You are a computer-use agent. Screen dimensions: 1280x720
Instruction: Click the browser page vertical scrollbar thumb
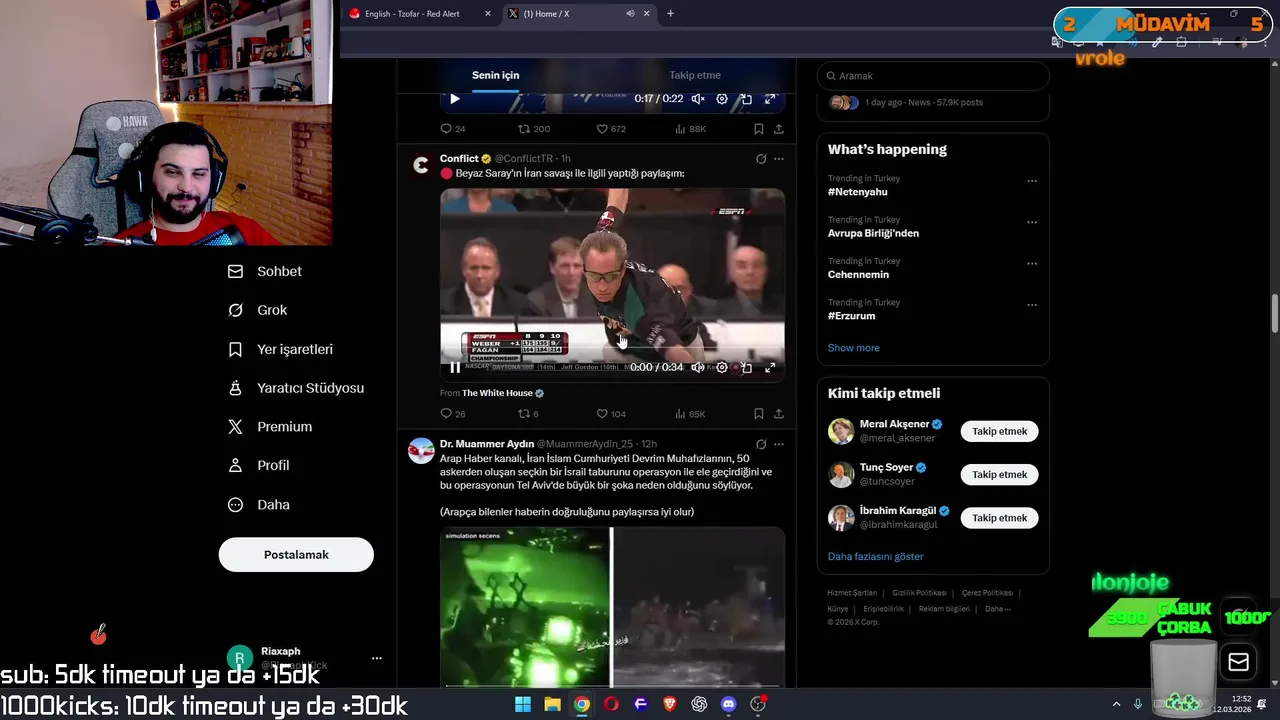[x=1274, y=315]
